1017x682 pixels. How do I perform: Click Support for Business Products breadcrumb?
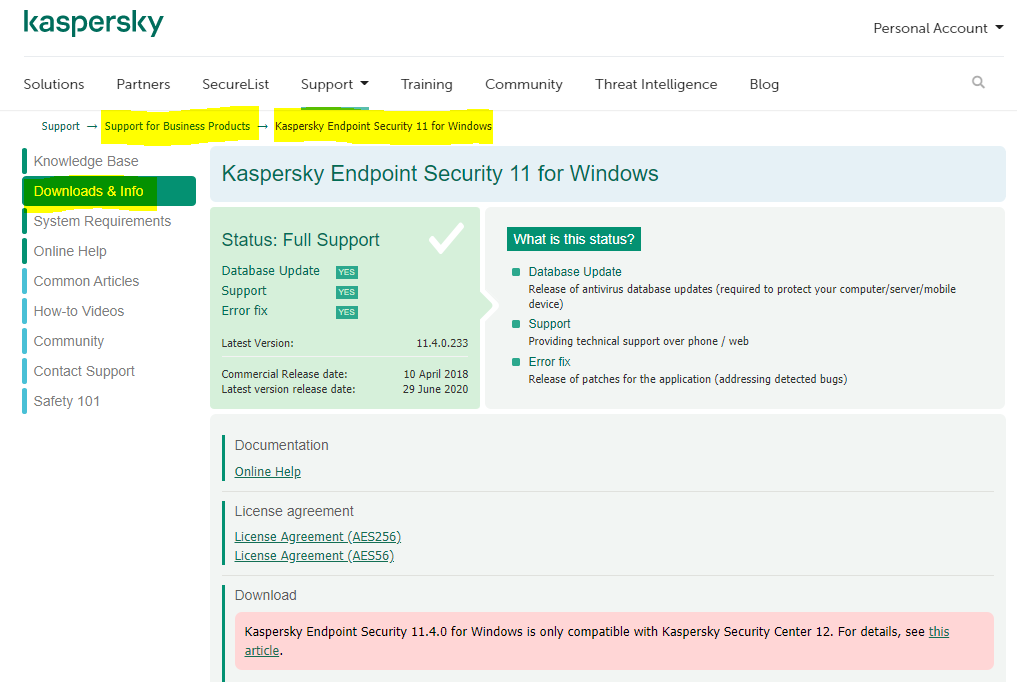click(x=177, y=127)
